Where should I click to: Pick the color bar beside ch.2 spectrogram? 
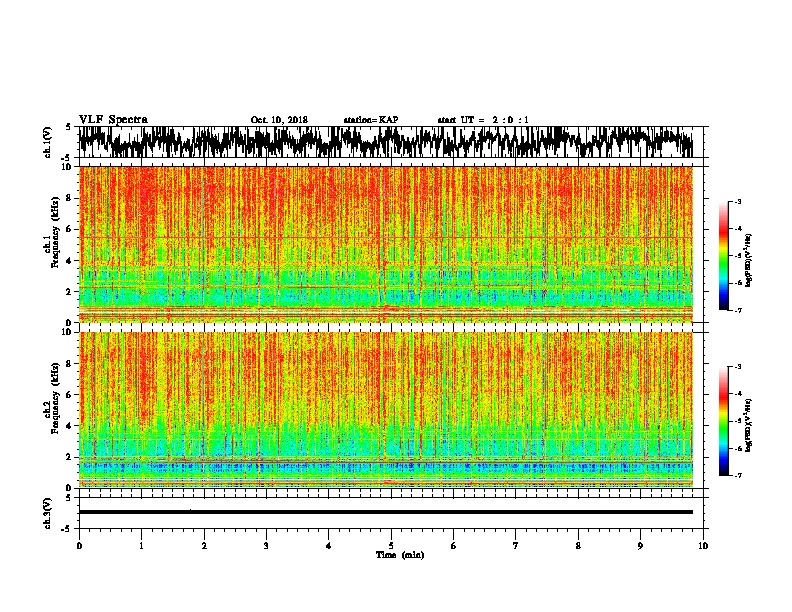[x=723, y=421]
